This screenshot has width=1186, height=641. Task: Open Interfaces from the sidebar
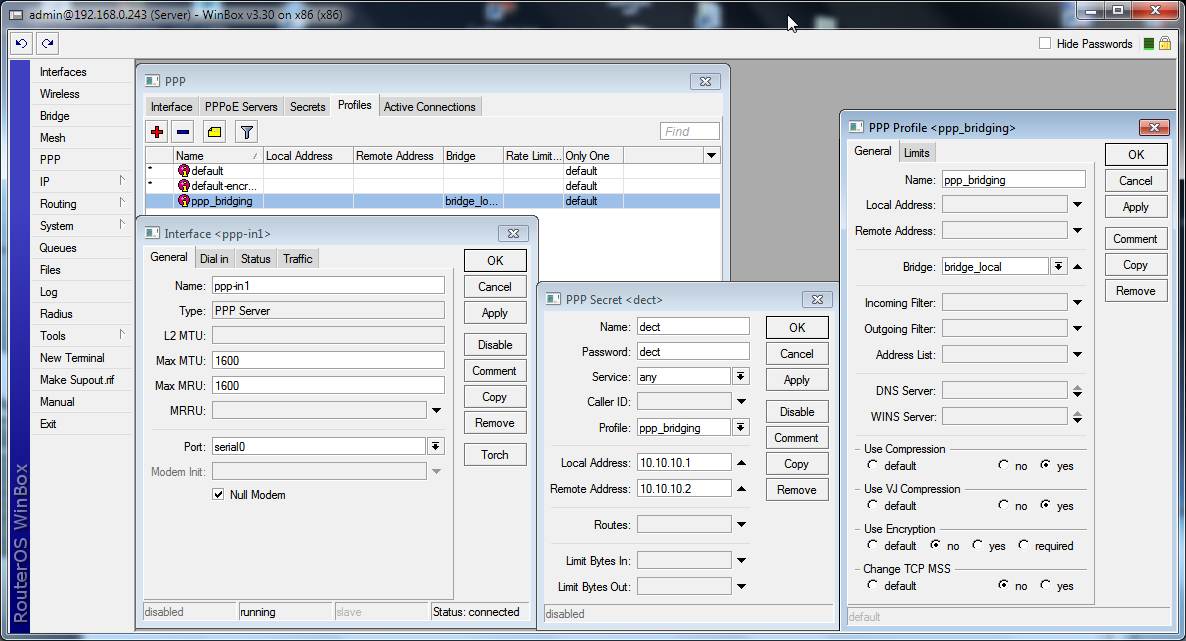click(63, 72)
